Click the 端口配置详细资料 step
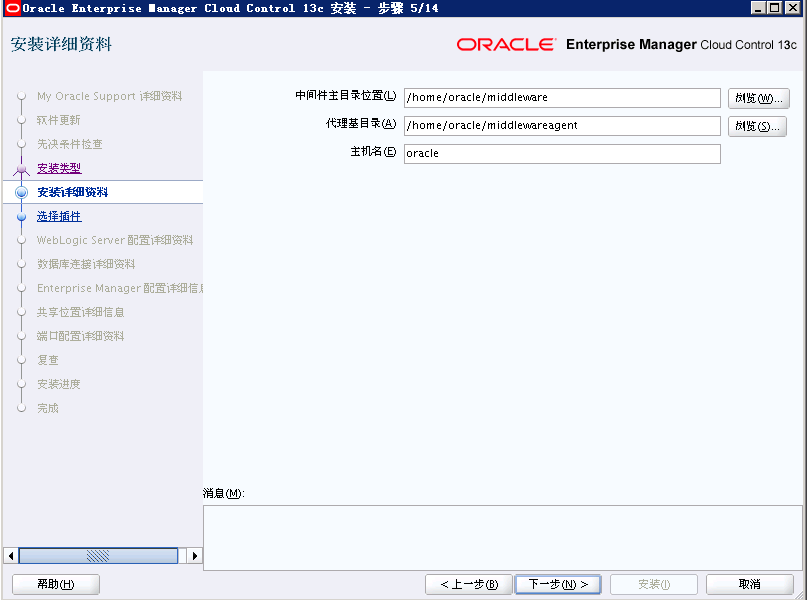Image resolution: width=807 pixels, height=600 pixels. (x=80, y=336)
